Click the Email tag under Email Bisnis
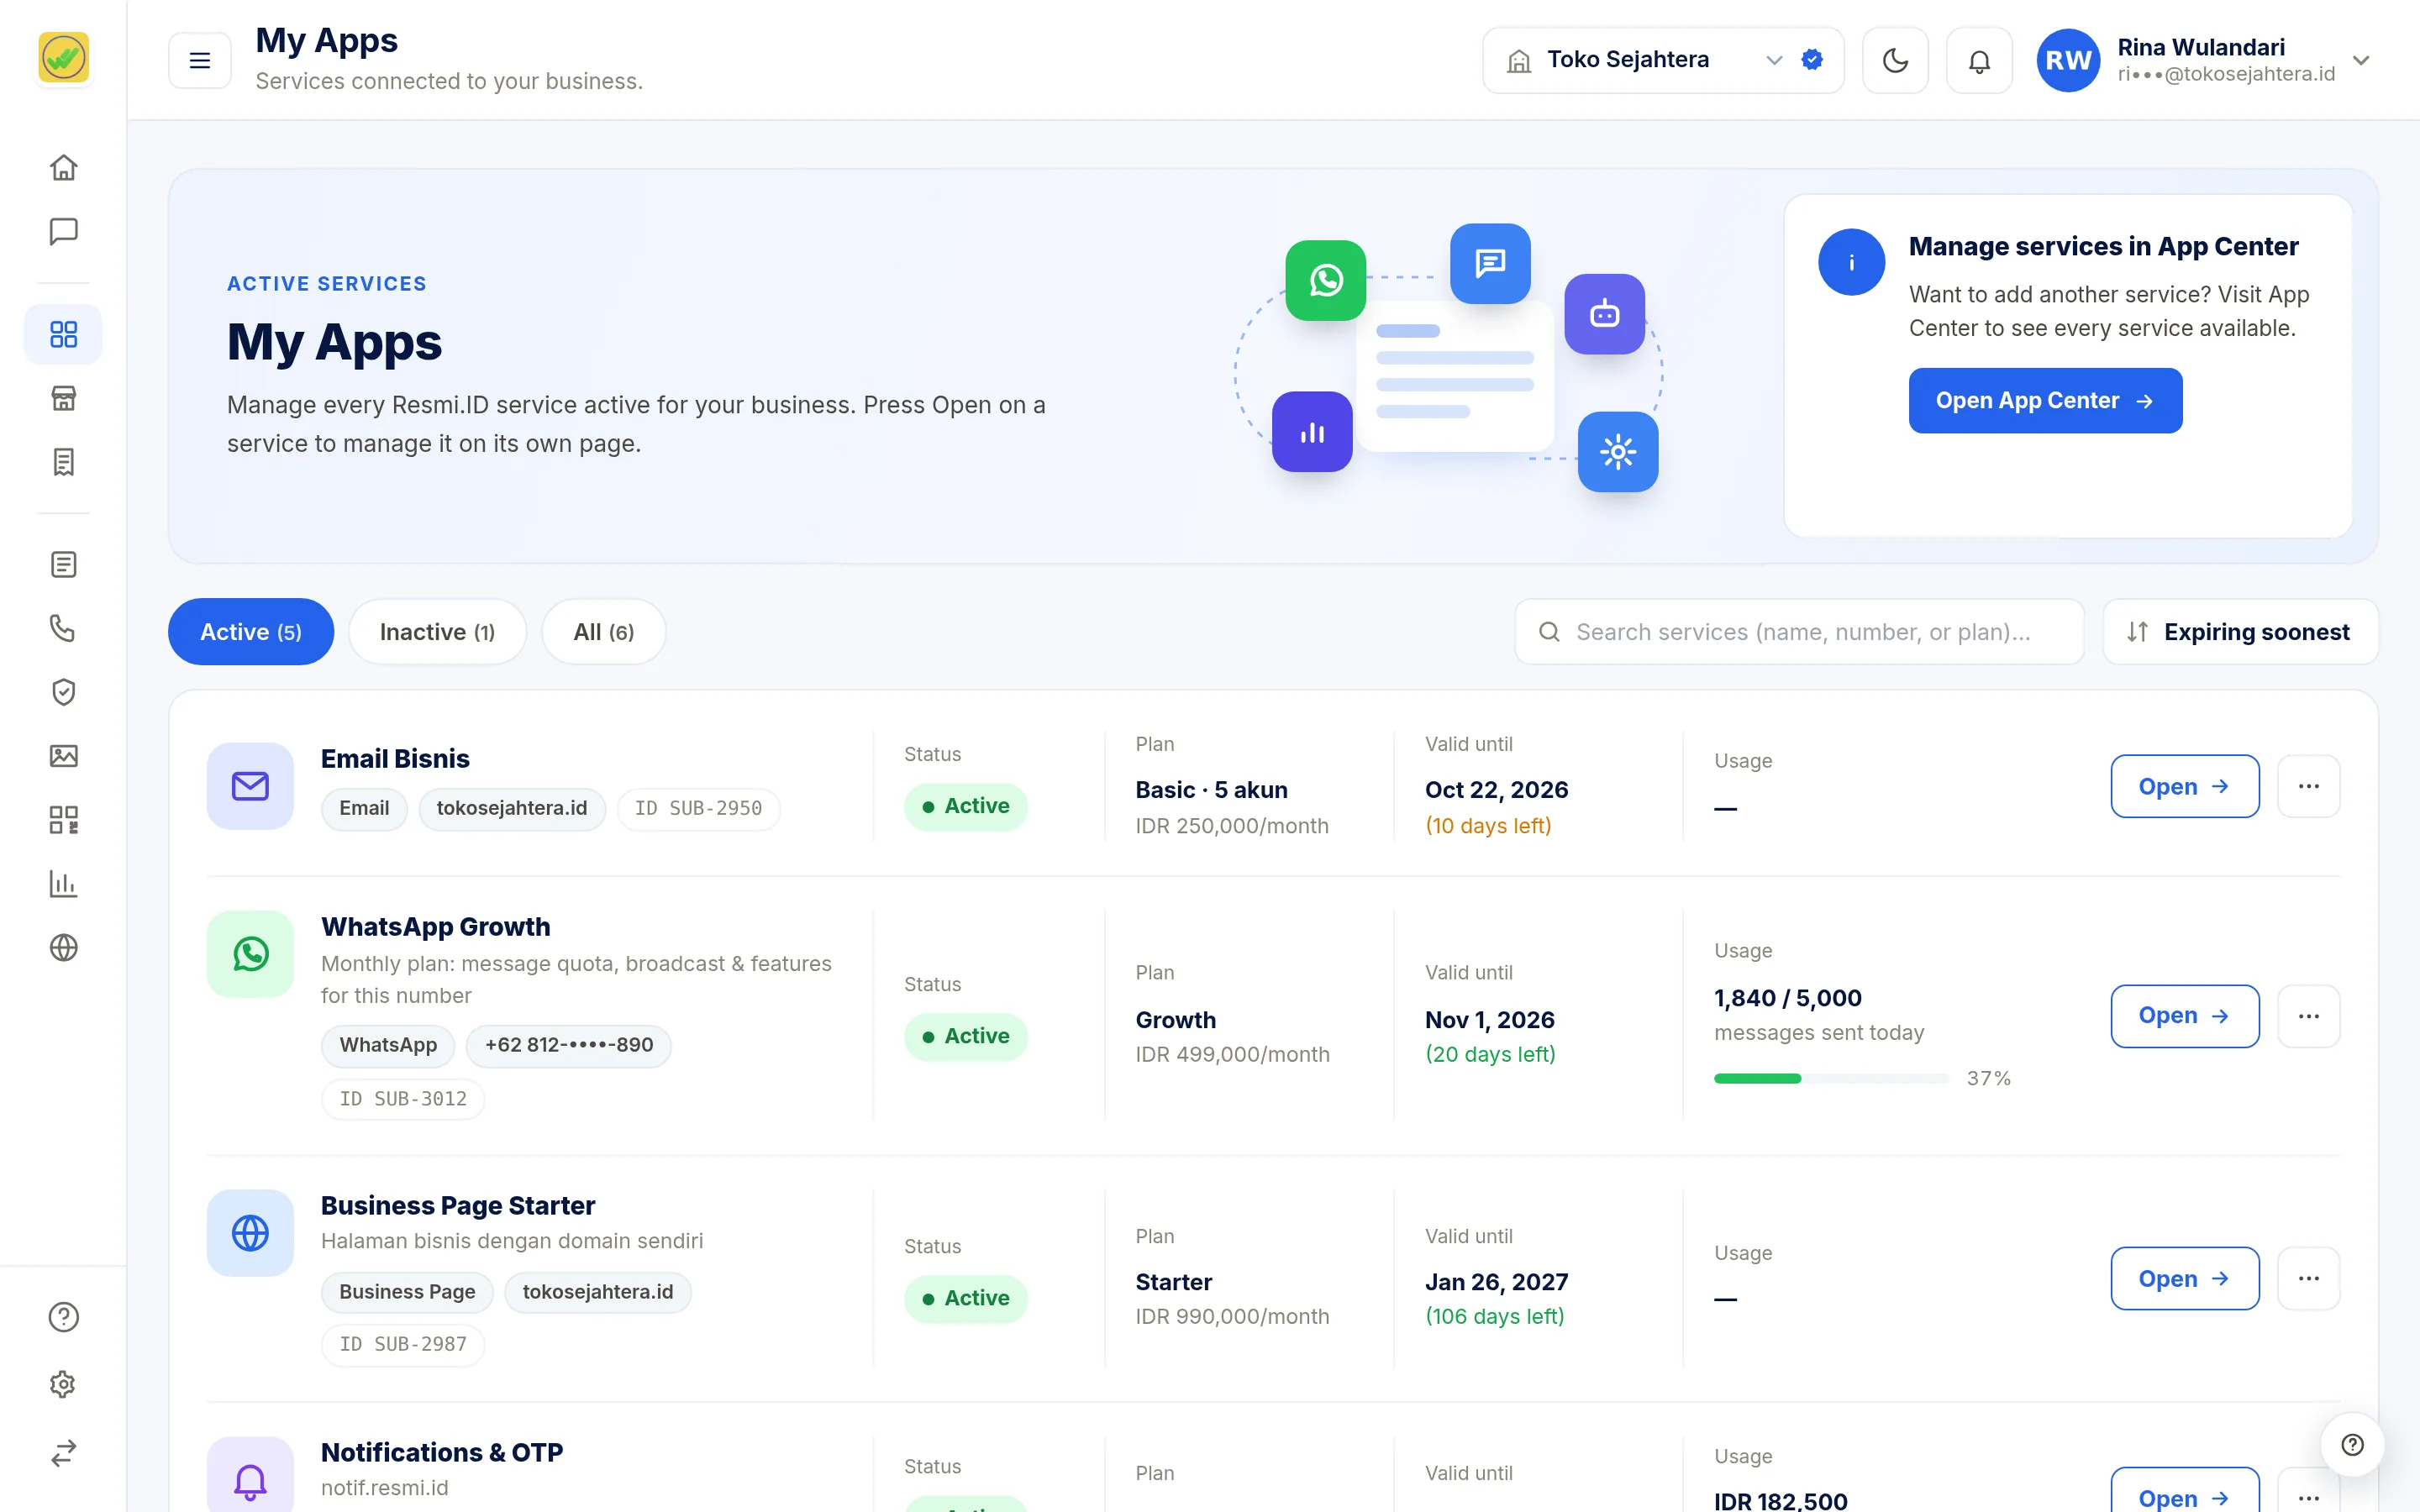This screenshot has width=2420, height=1512. (364, 808)
